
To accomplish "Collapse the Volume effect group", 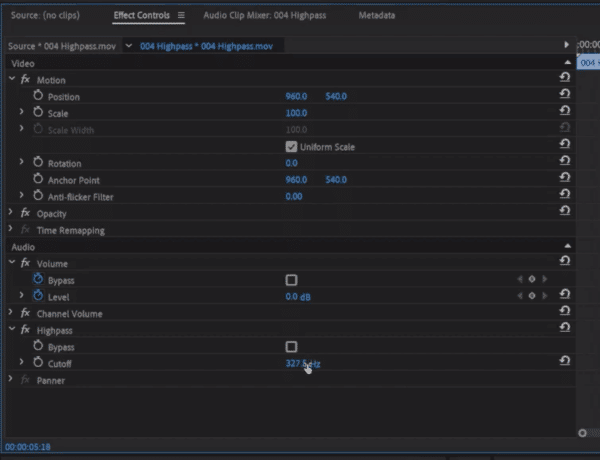I will (x=12, y=262).
